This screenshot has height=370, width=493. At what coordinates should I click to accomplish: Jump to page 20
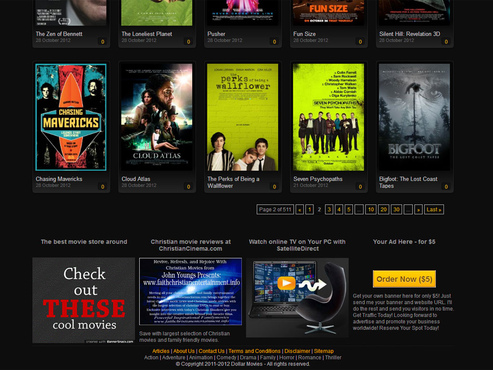point(384,210)
